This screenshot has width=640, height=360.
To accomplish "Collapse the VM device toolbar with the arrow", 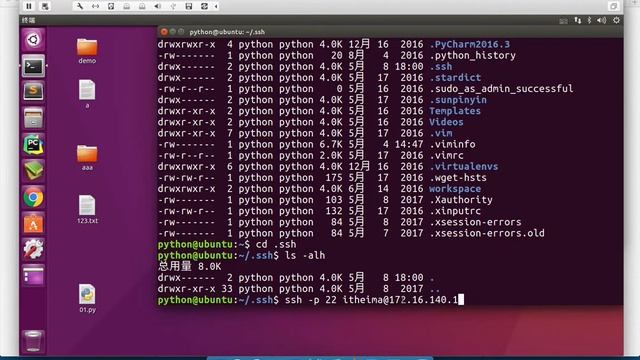I will tap(216, 6).
